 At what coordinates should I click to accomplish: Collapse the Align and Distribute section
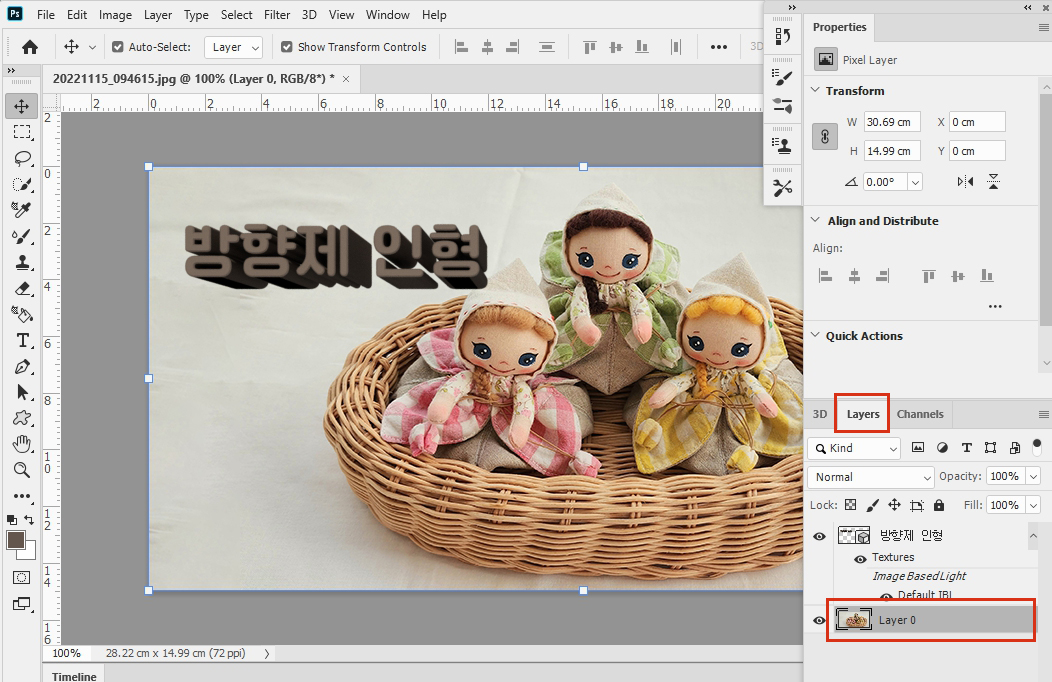(815, 220)
